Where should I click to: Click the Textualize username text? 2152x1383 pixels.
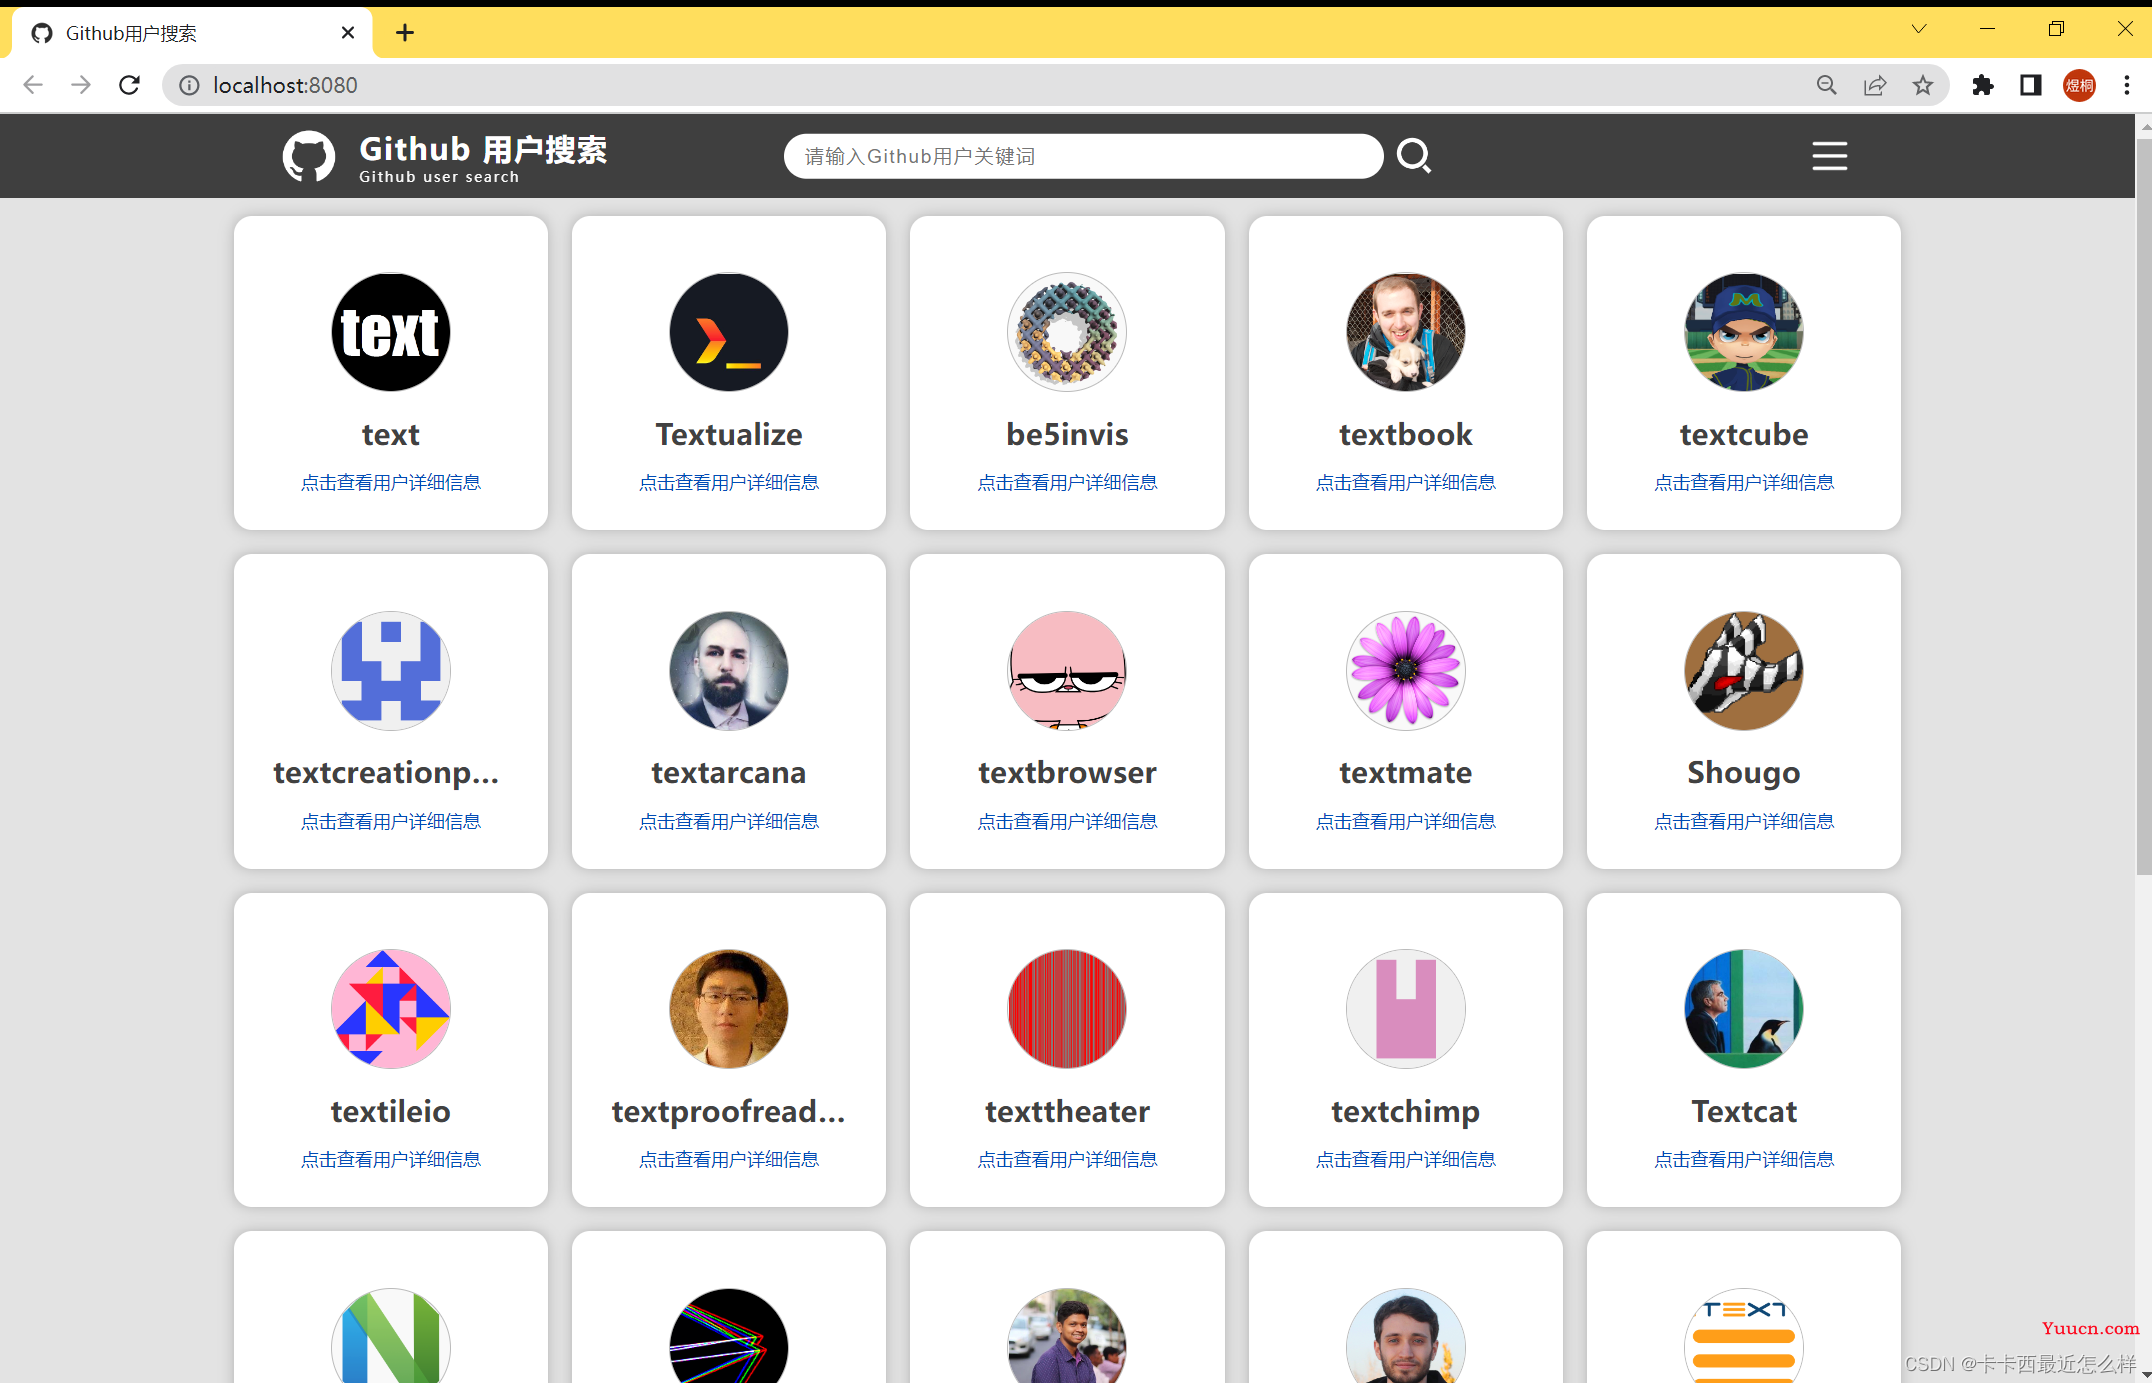click(728, 434)
